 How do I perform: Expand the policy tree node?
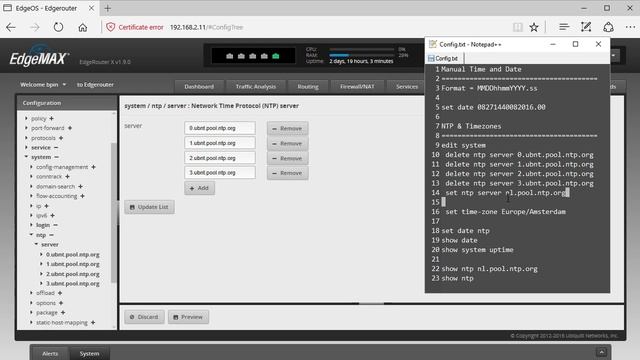coord(27,118)
